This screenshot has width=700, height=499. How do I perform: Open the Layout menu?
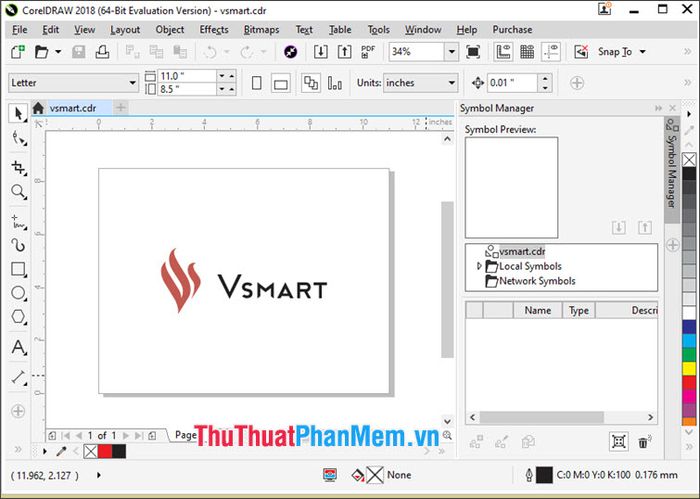125,29
